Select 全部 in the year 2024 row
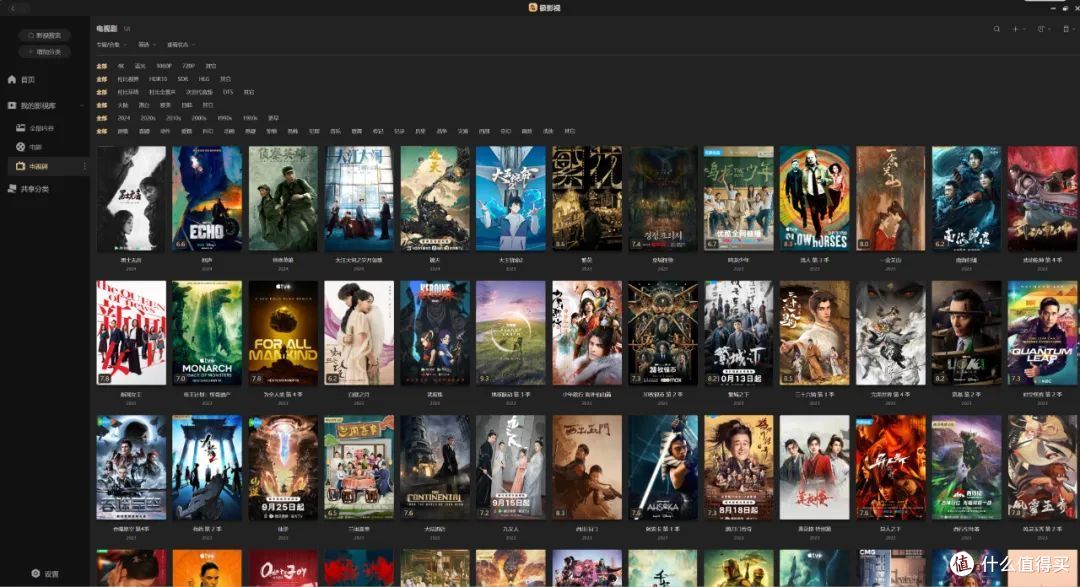Viewport: 1080px width, 587px height. tap(101, 119)
